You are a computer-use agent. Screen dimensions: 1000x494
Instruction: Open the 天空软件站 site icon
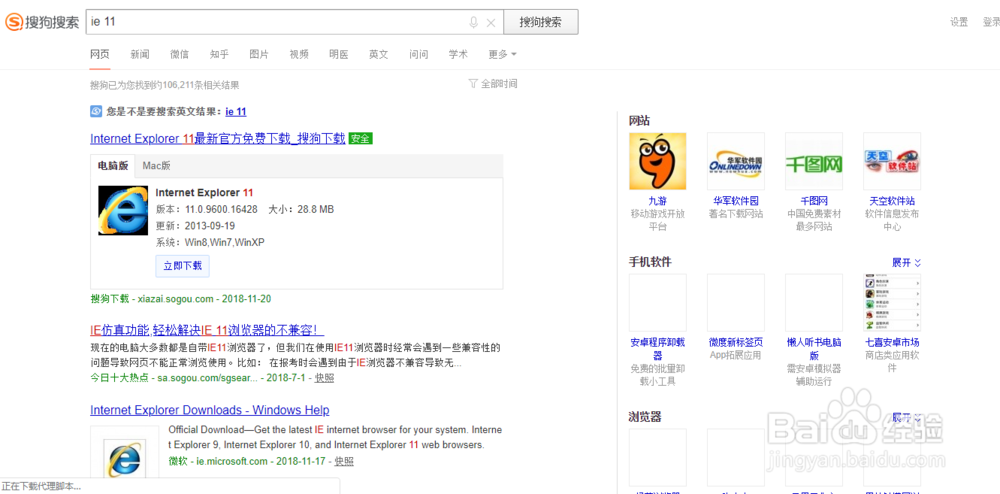tap(892, 161)
